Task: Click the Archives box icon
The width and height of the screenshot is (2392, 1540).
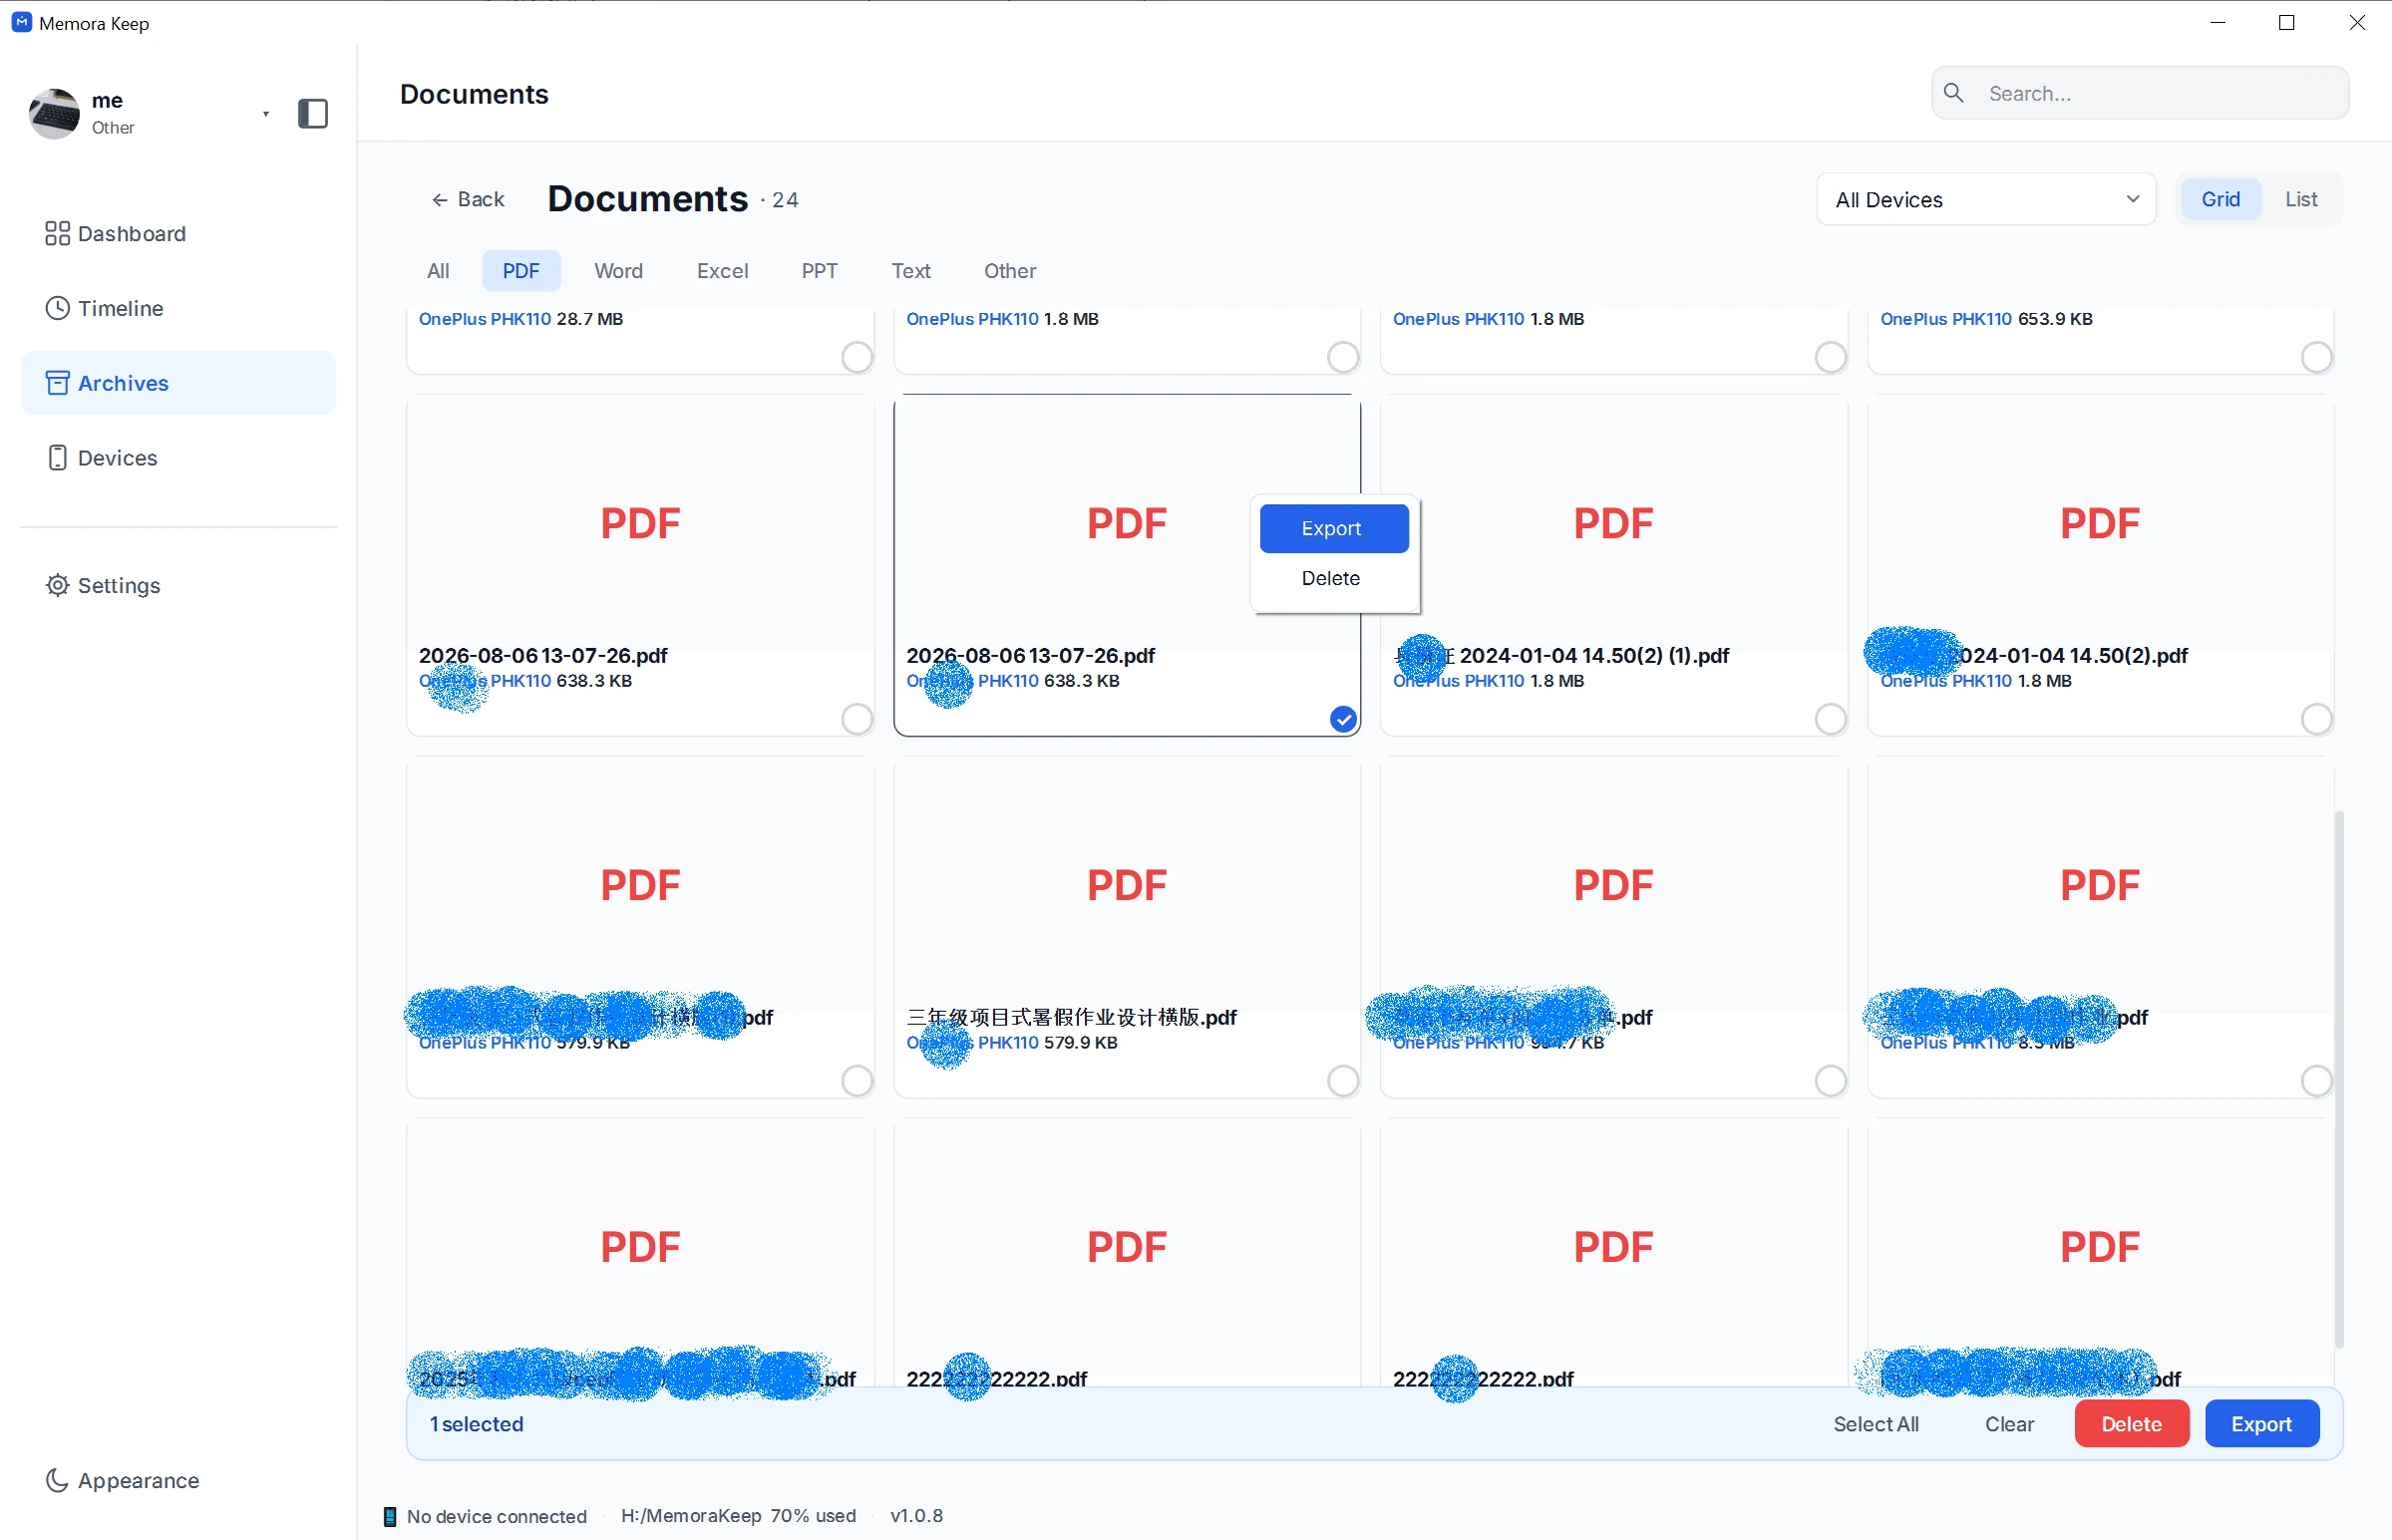Action: tap(57, 383)
